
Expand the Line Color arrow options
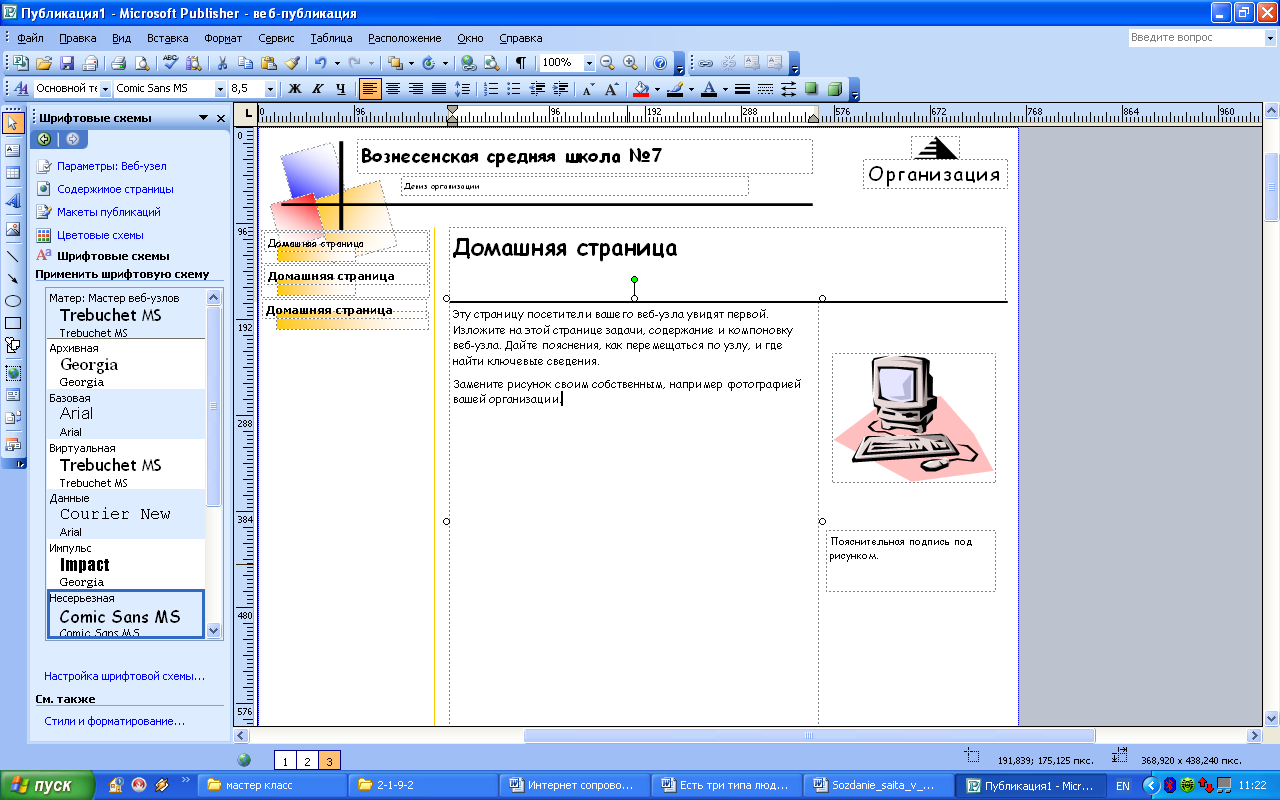click(x=691, y=89)
